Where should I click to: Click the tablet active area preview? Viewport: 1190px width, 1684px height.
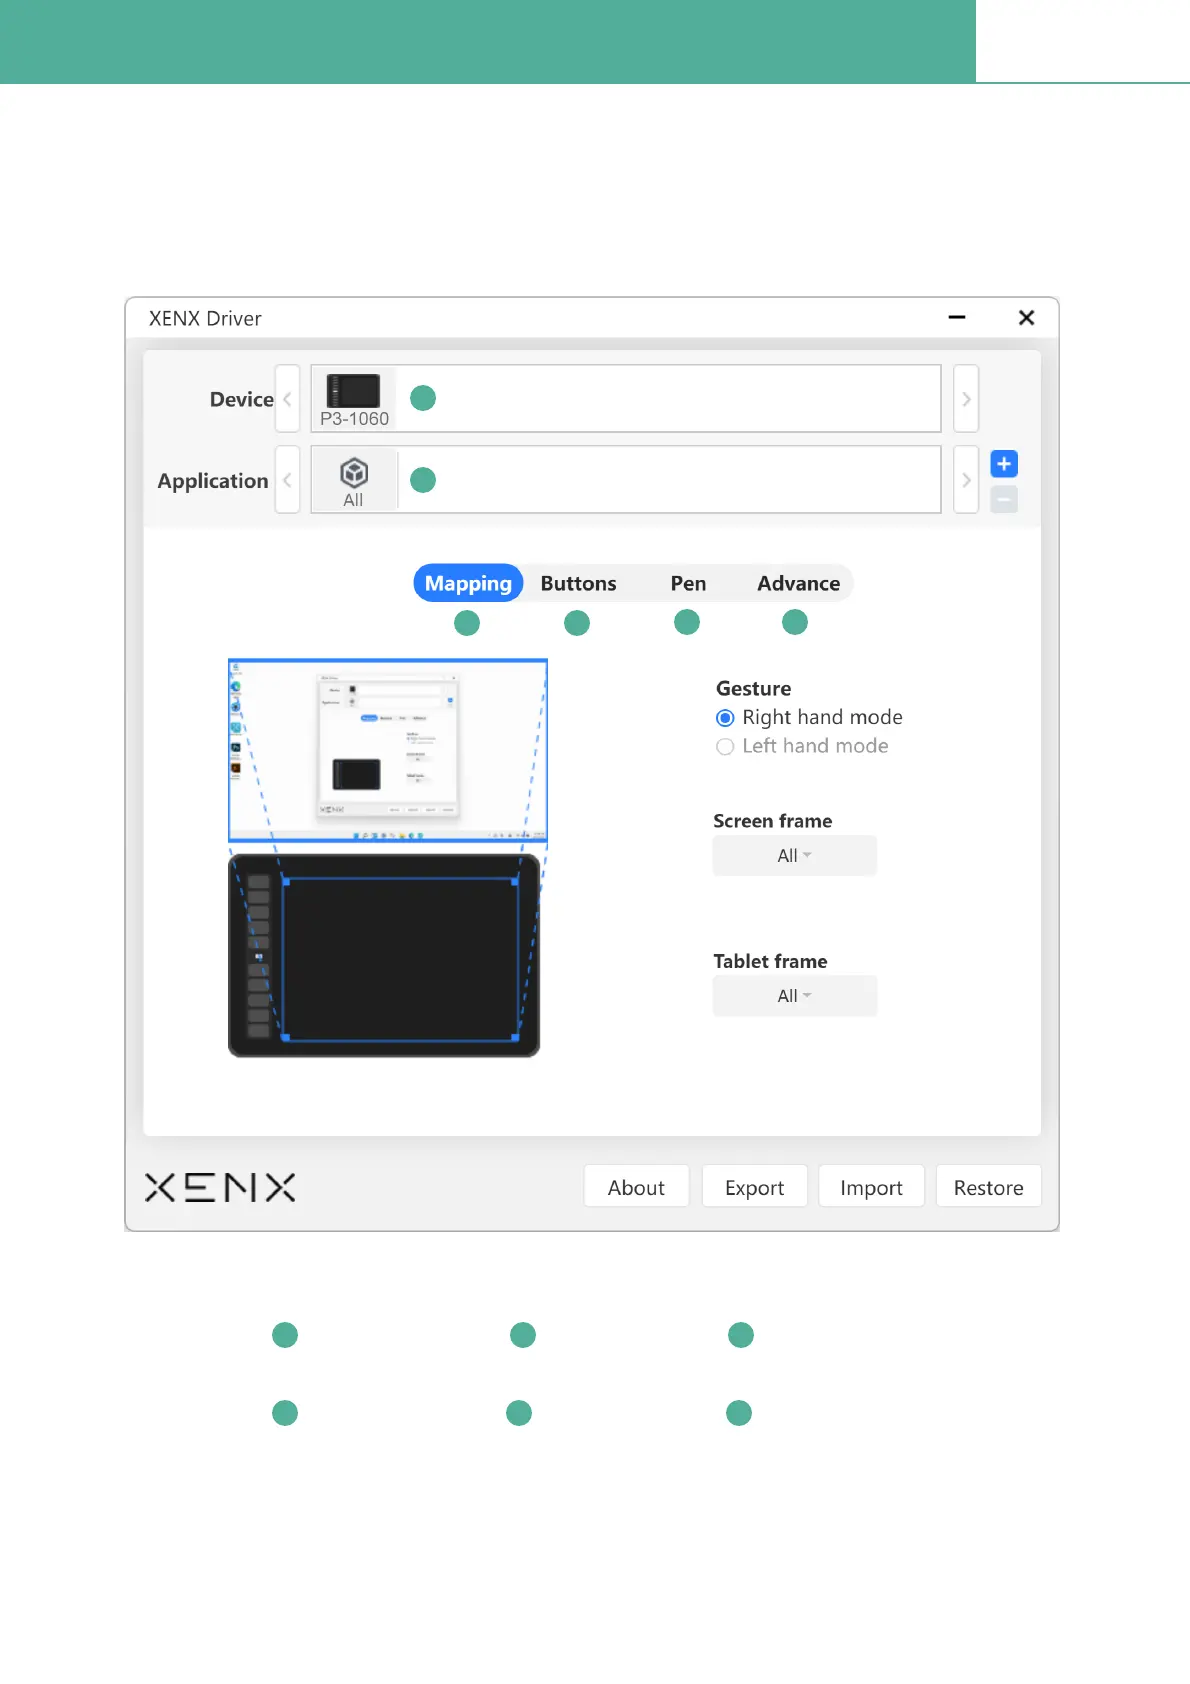pos(400,960)
